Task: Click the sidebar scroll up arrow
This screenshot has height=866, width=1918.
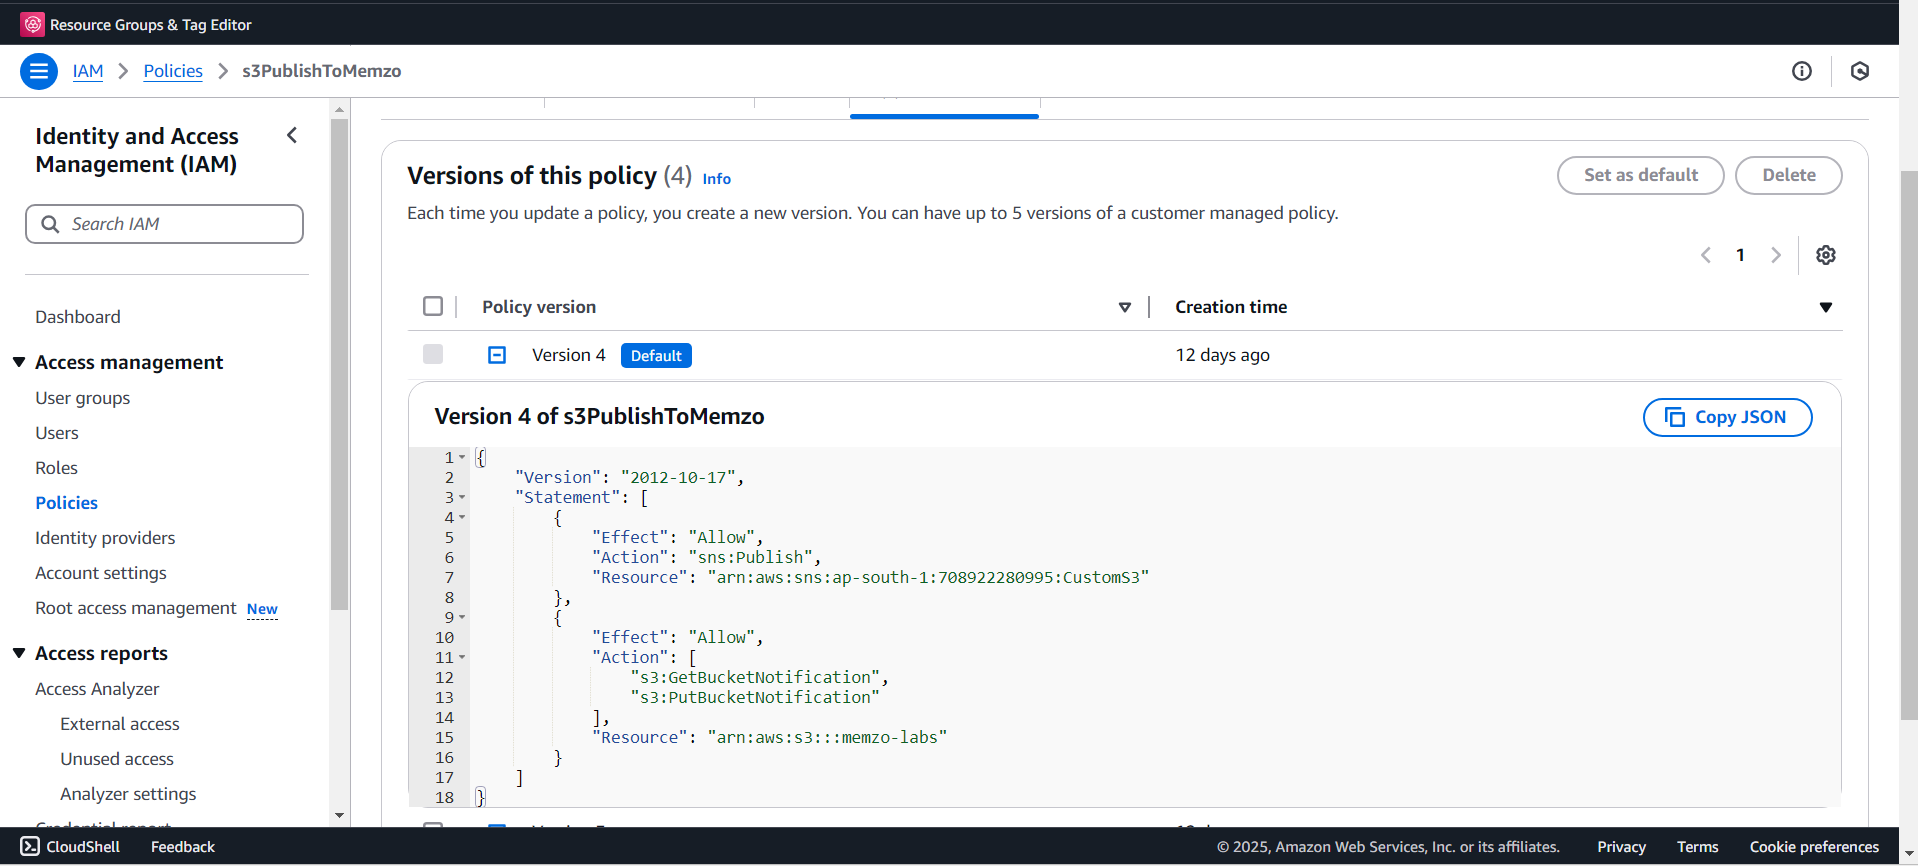Action: [339, 110]
